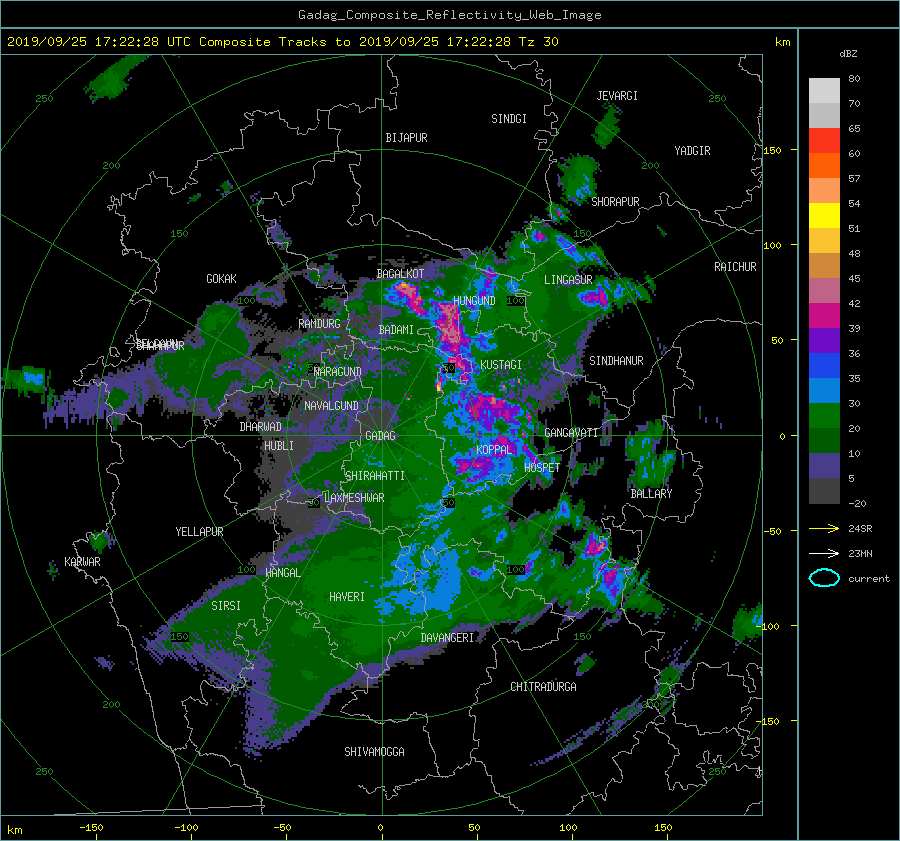This screenshot has height=841, width=900.
Task: Click the 20 dBZ green legend swatch
Action: click(824, 416)
